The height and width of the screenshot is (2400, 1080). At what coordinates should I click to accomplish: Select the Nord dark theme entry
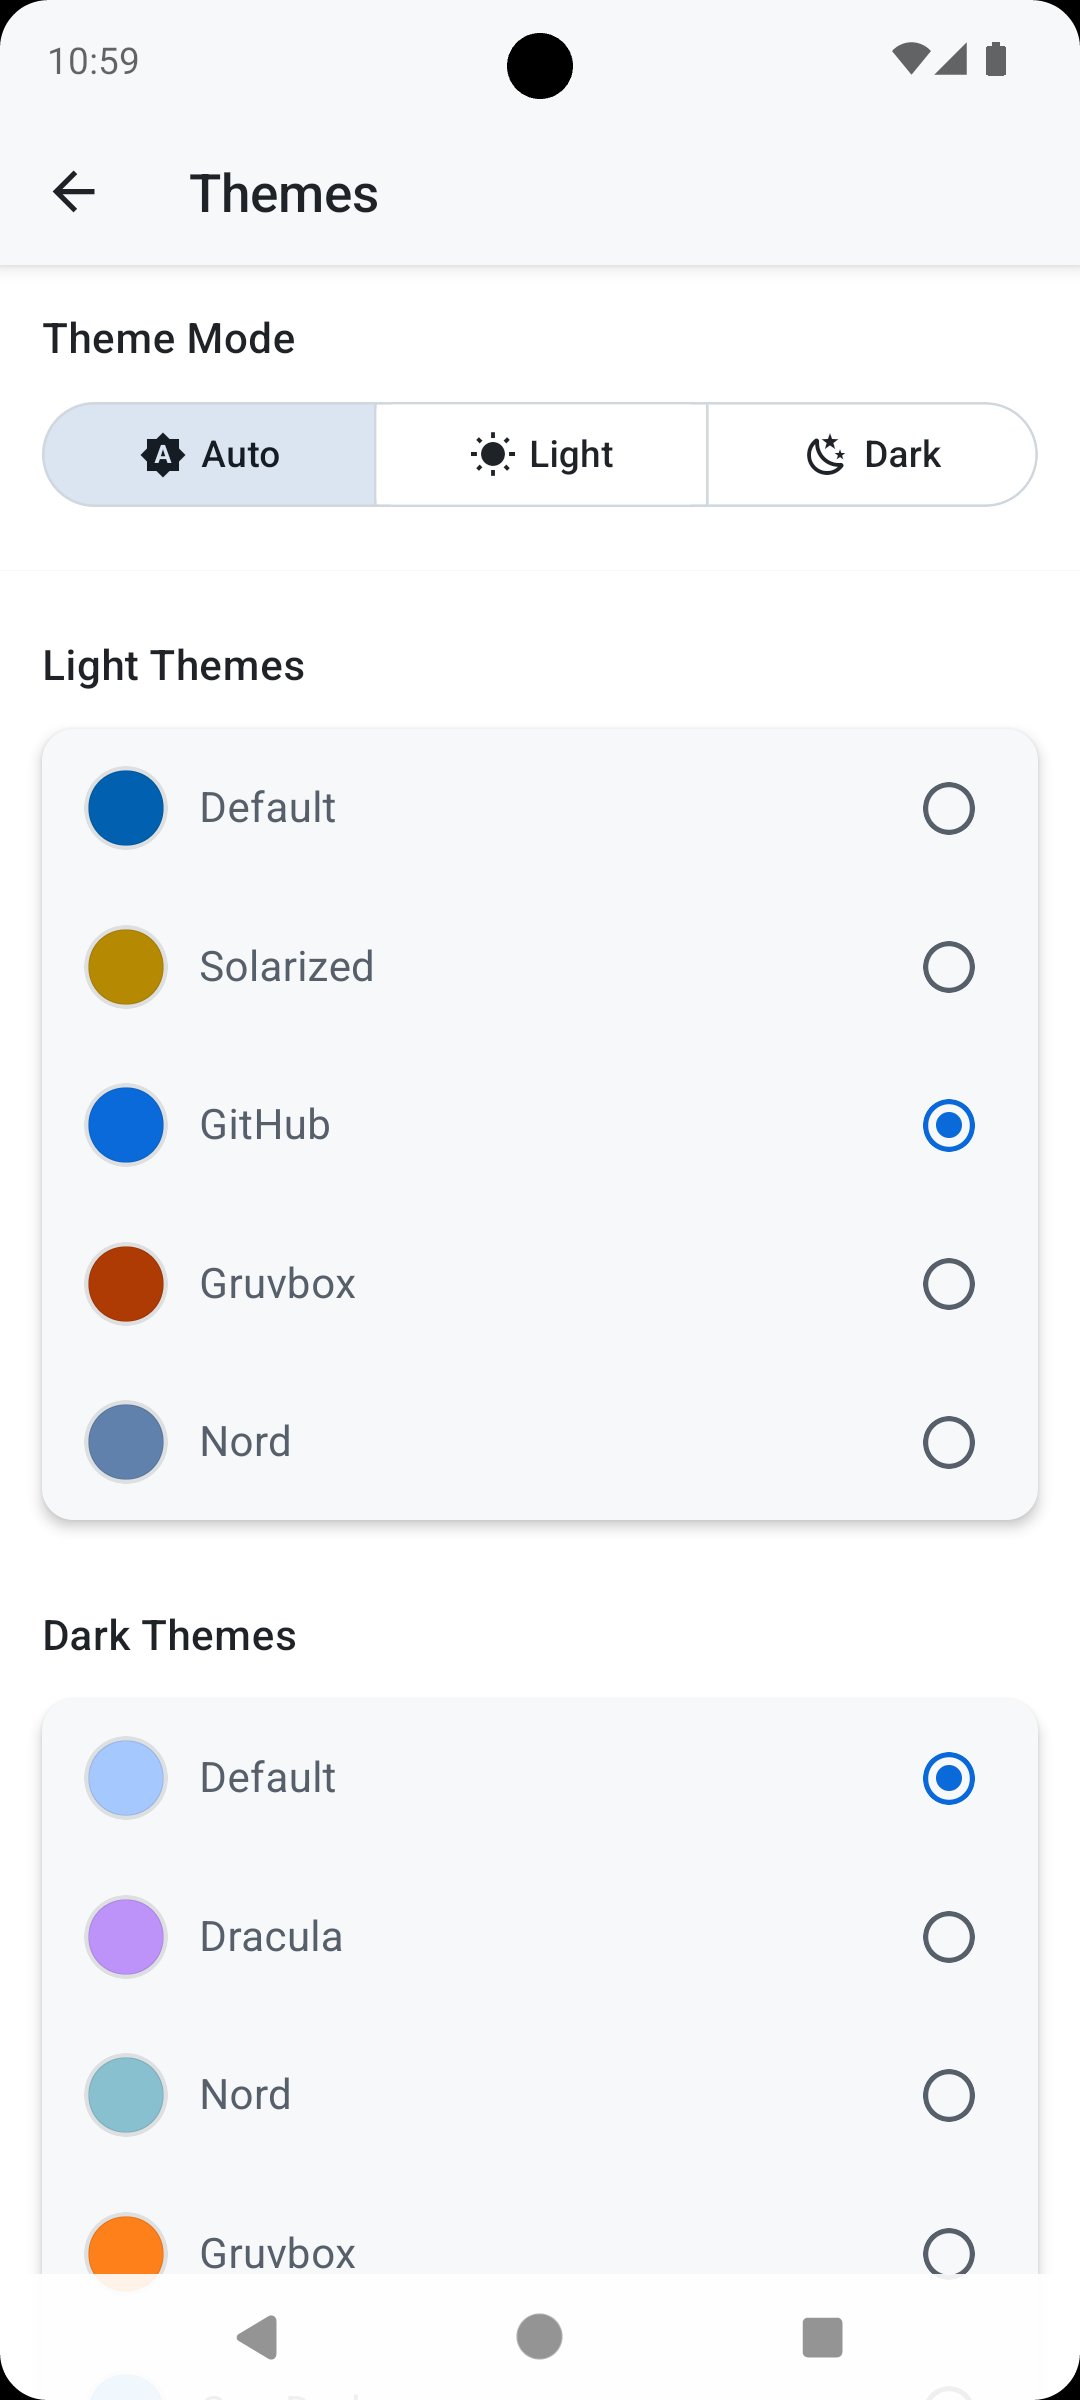[x=540, y=2095]
